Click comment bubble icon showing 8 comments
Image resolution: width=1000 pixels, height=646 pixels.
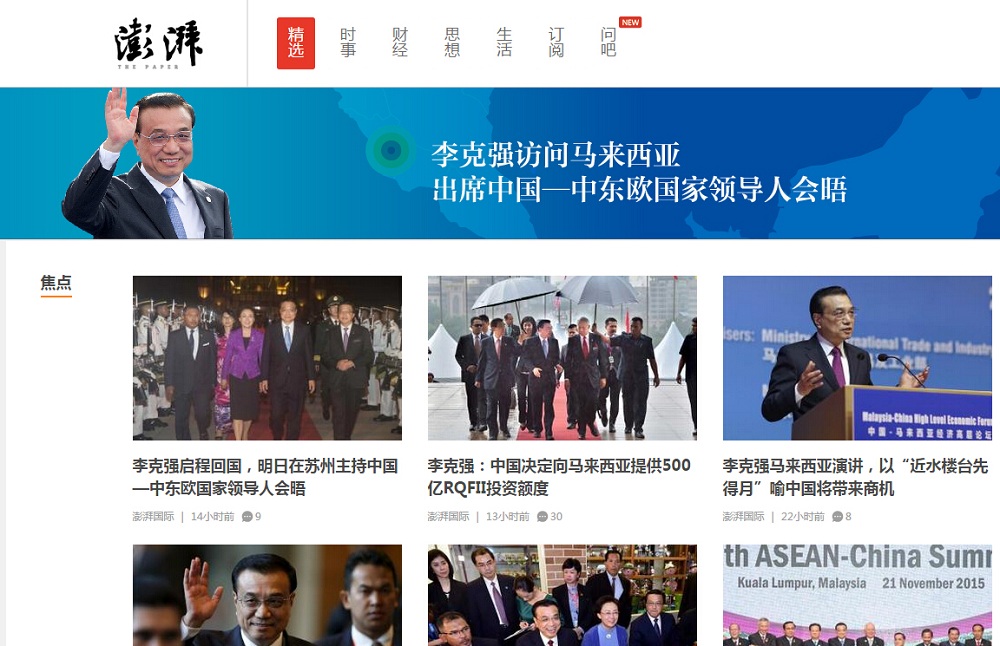click(x=837, y=517)
